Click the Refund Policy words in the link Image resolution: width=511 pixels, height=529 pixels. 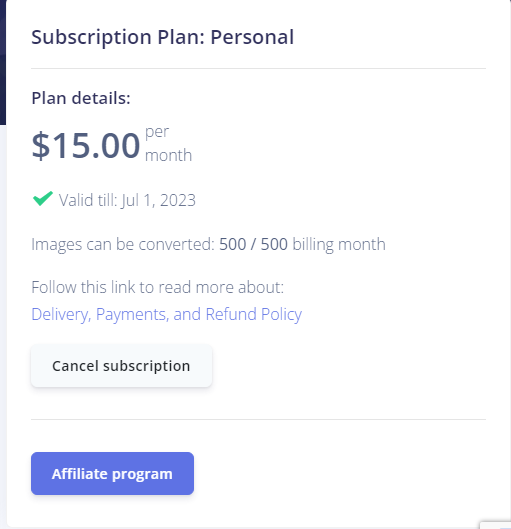(254, 314)
